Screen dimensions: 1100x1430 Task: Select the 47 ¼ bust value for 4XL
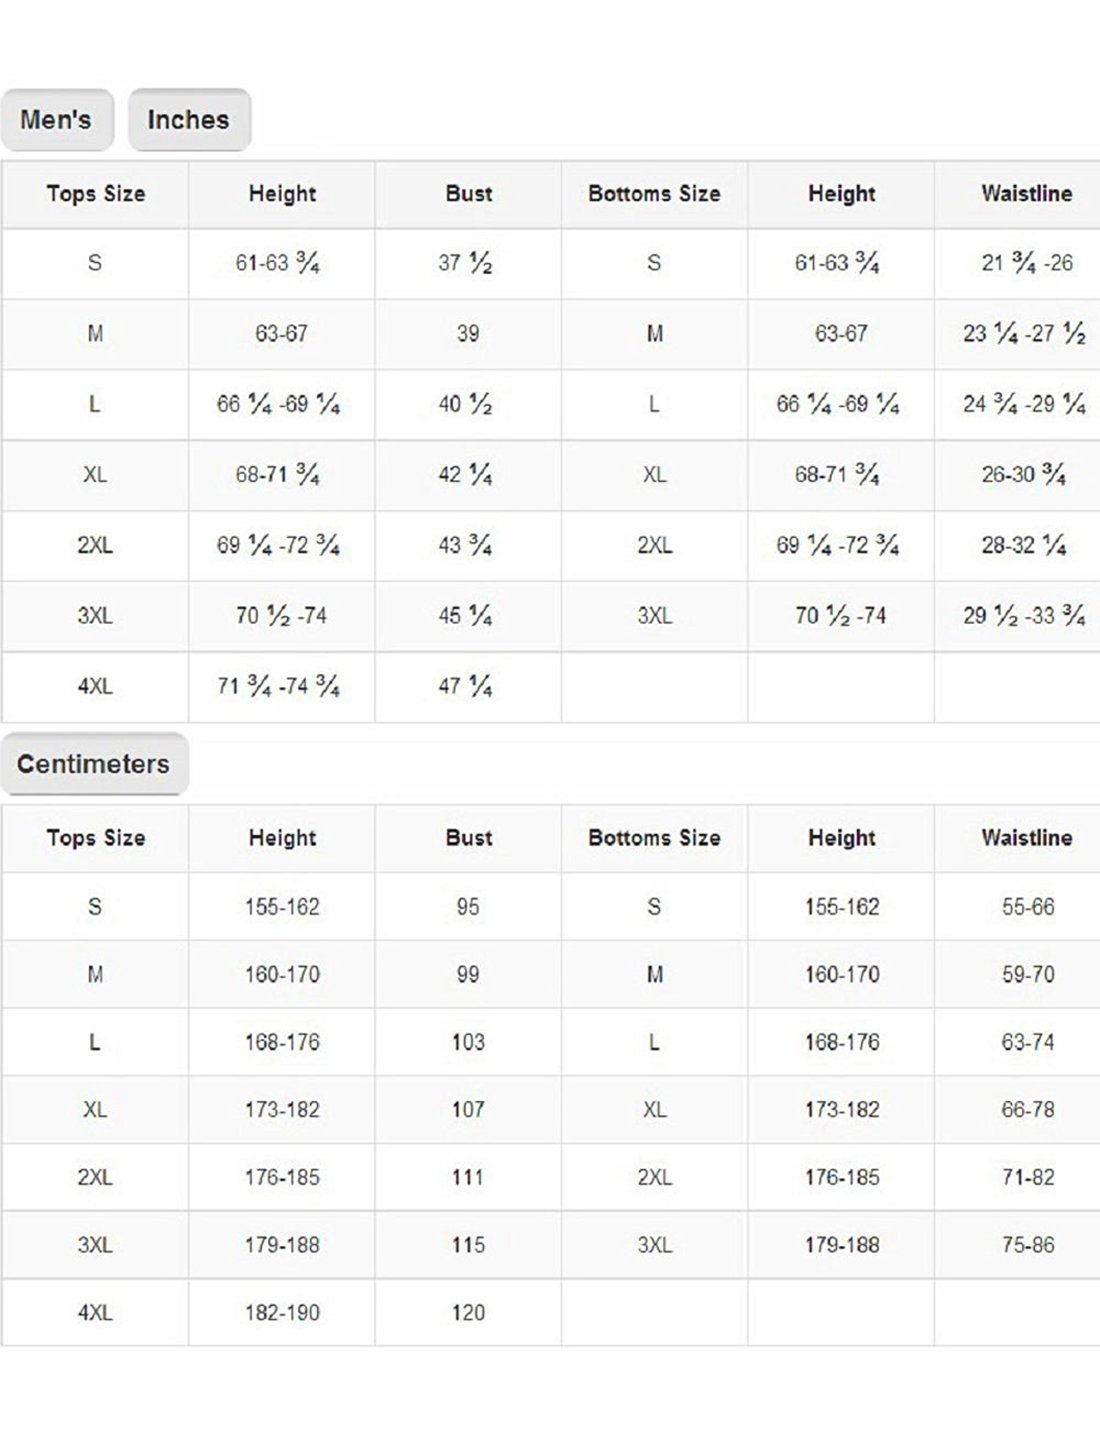click(466, 687)
